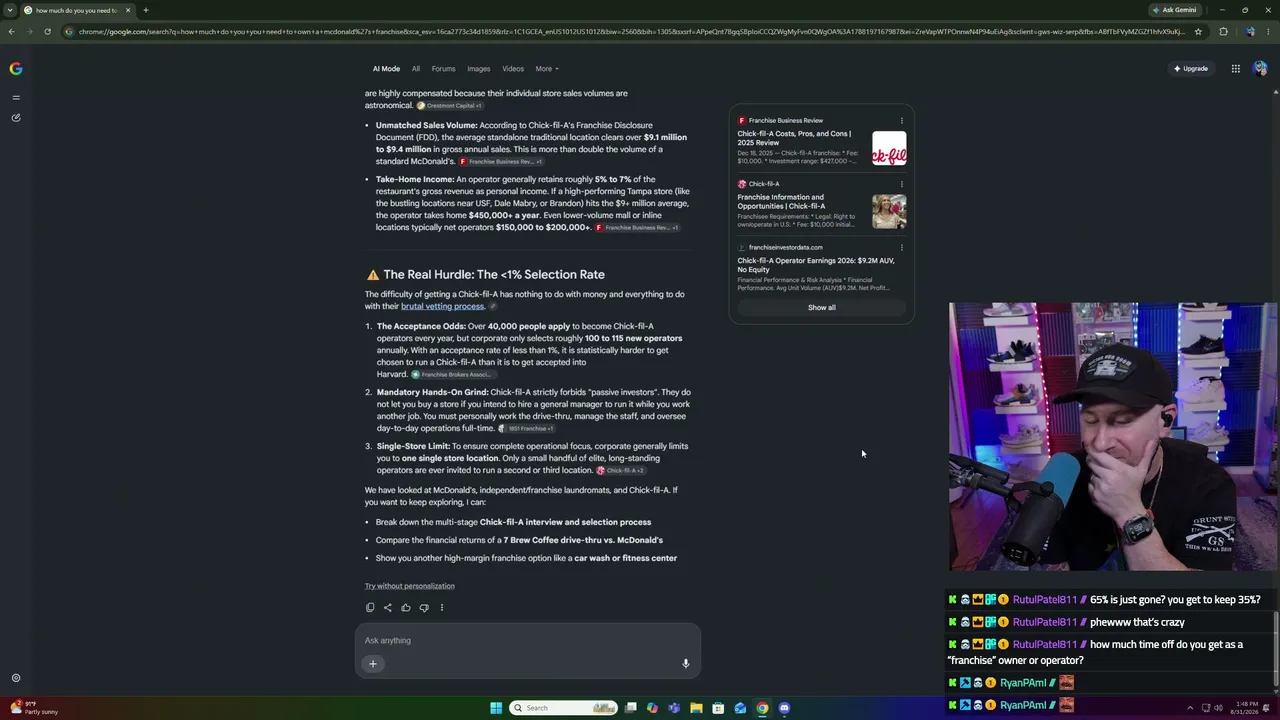This screenshot has width=1280, height=720.
Task: Select the 'The Real Hurdle: The <1% Selection Rate' heading
Action: pos(494,274)
